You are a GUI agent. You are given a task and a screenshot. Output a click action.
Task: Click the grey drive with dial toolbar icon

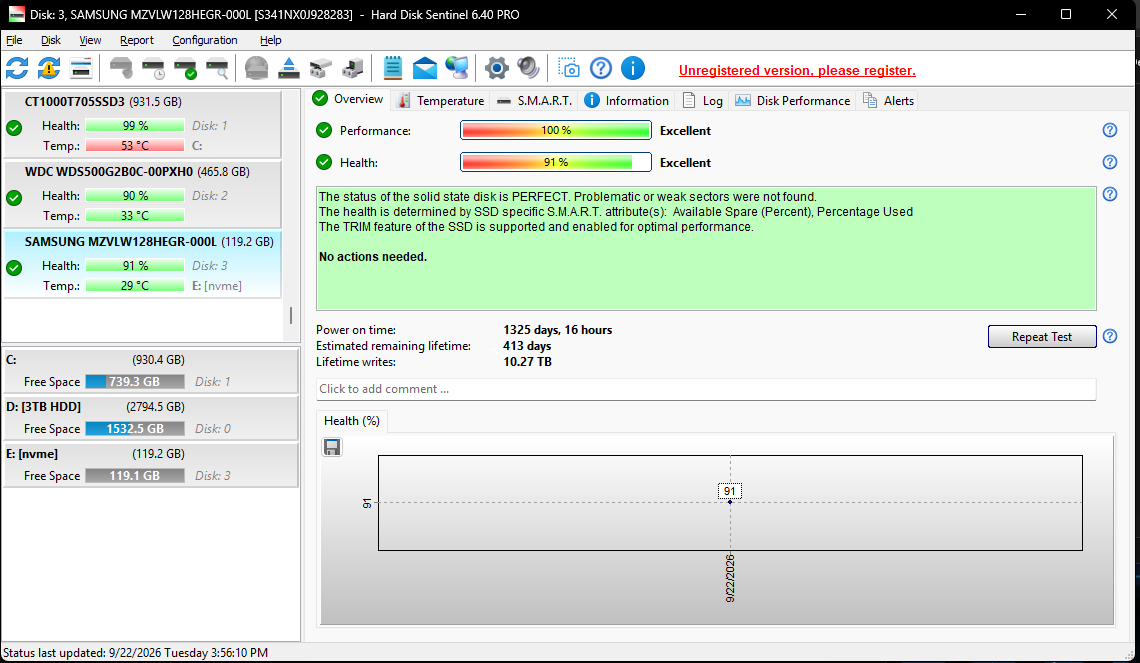[121, 68]
